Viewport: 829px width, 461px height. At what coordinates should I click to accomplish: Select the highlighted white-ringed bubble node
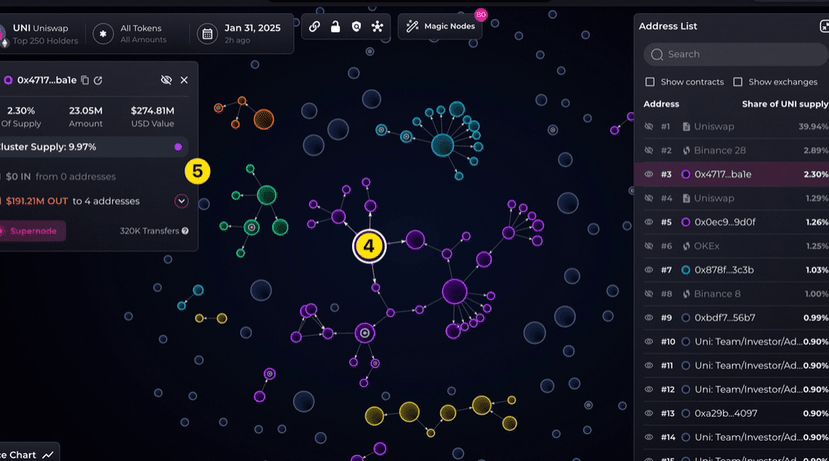[x=369, y=246]
